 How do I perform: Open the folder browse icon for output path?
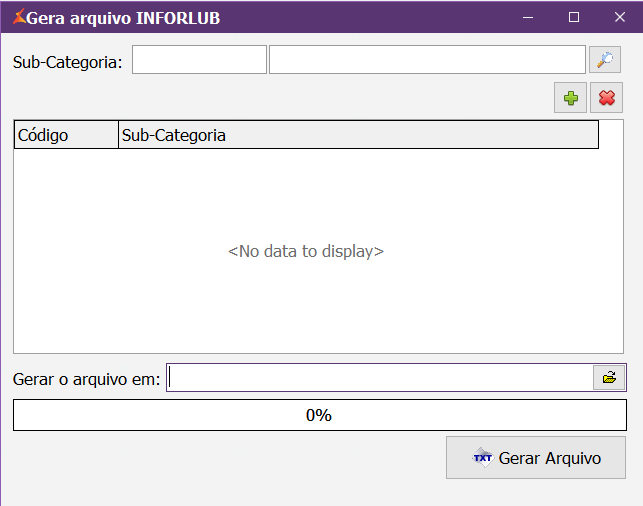pyautogui.click(x=608, y=378)
